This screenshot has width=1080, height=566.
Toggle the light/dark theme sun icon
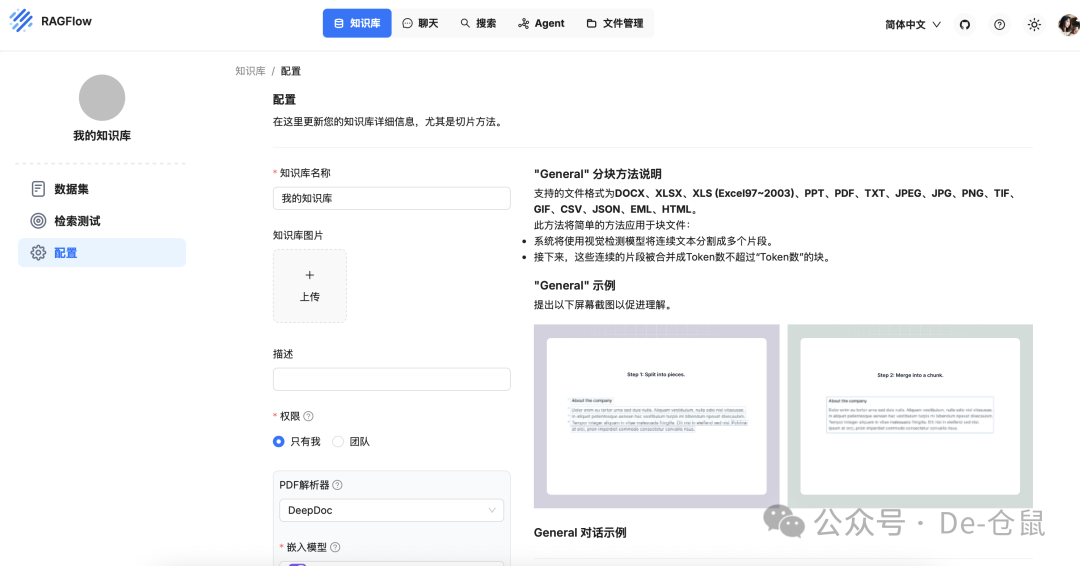1034,24
